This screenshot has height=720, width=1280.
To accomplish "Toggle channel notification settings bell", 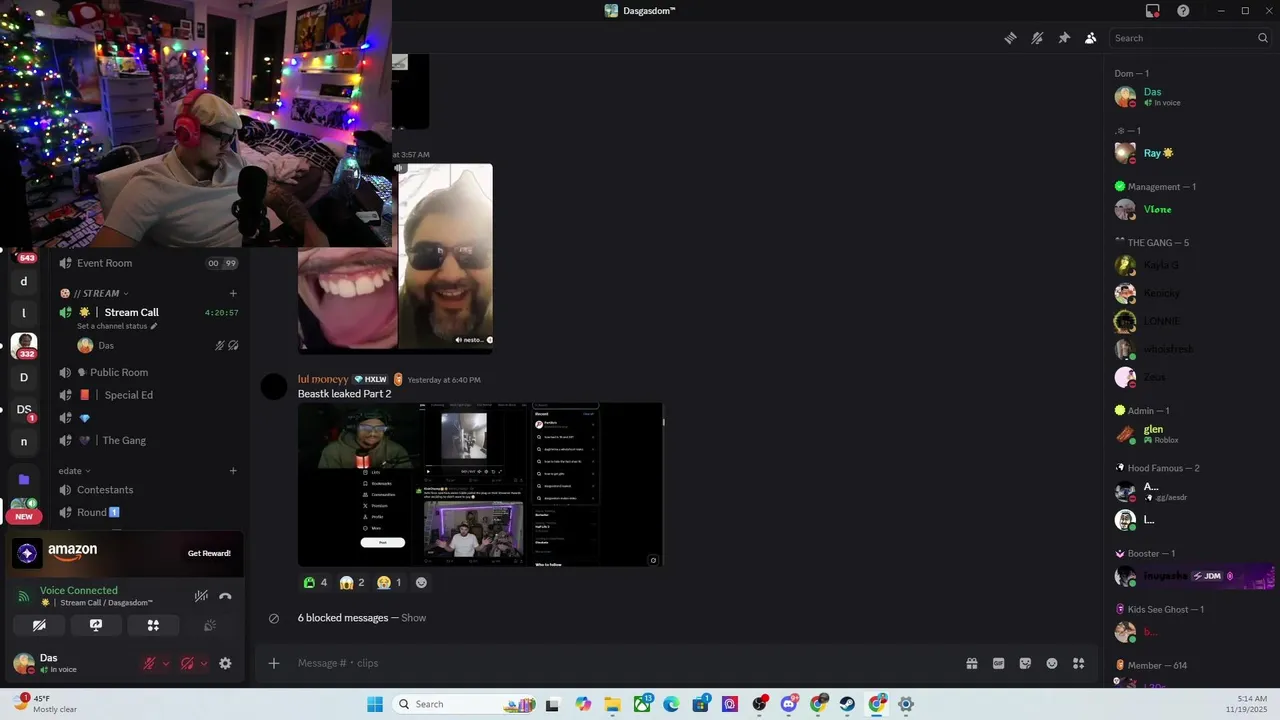I will 1037,38.
